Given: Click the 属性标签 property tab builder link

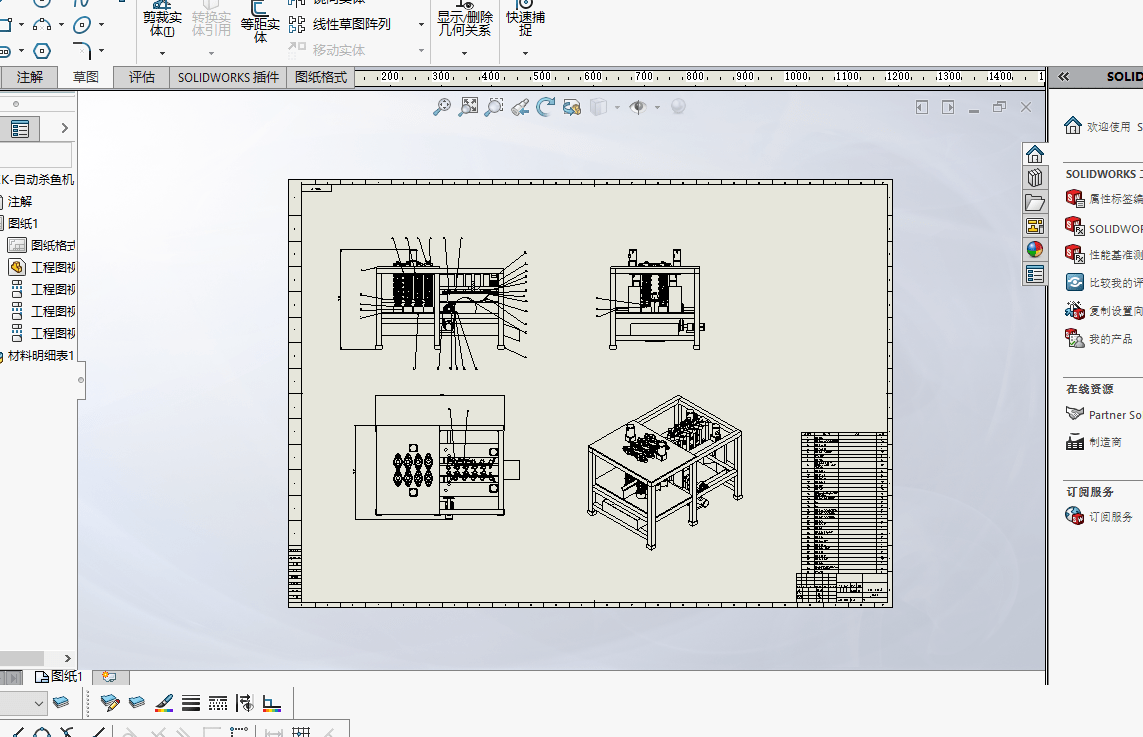Looking at the screenshot, I should tap(1104, 199).
